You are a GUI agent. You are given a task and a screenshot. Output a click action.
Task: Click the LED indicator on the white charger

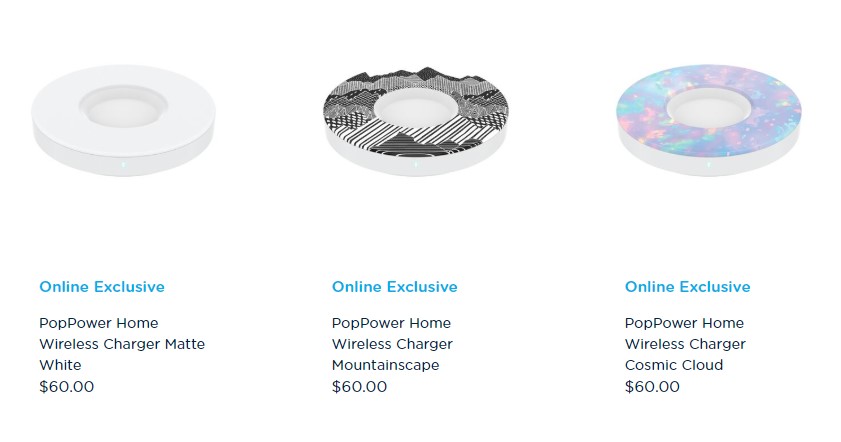tap(122, 165)
